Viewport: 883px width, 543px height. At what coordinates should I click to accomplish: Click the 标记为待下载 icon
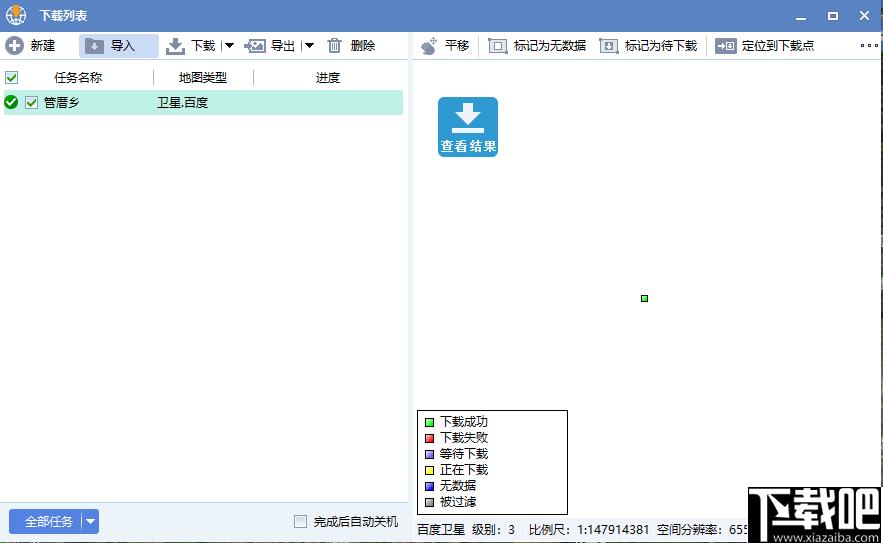click(x=609, y=46)
